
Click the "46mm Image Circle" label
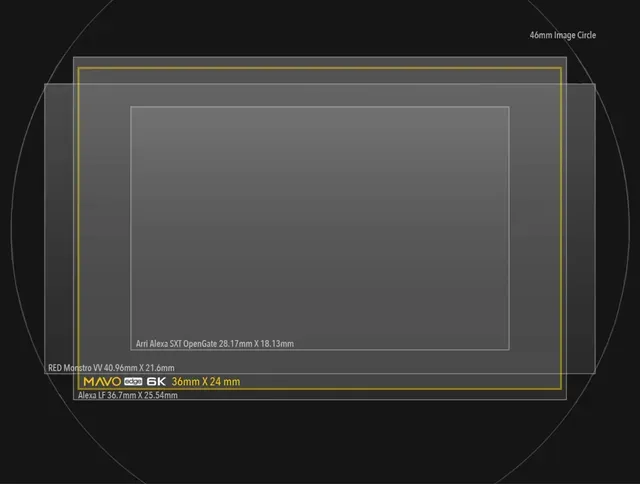[x=562, y=36]
